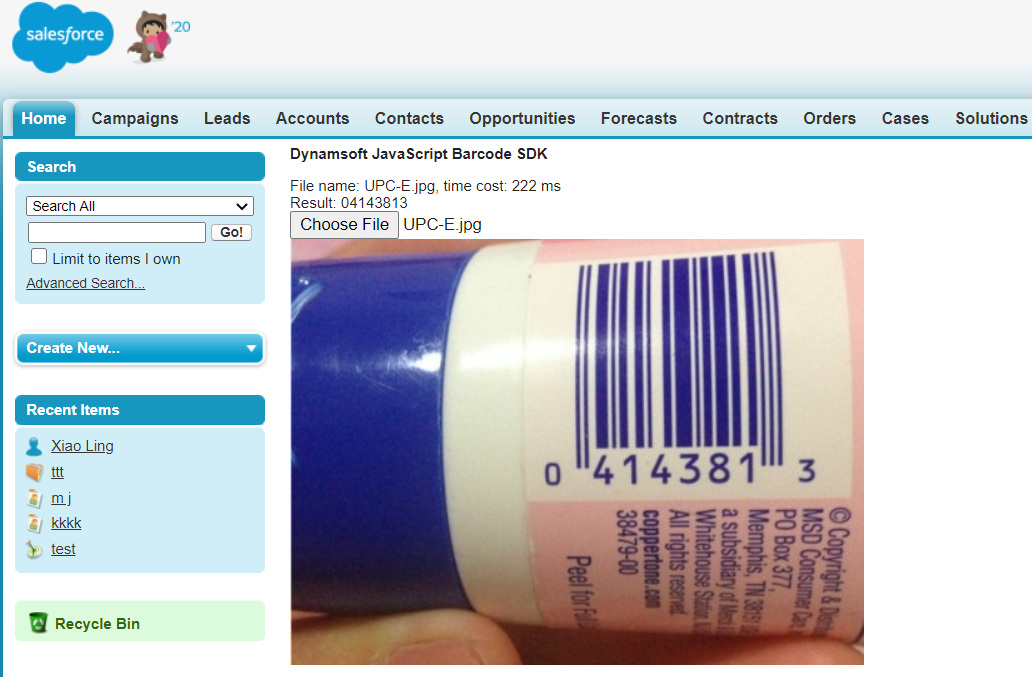Click the person icon beside Xiao Ling
The height and width of the screenshot is (677, 1032).
[x=34, y=447]
